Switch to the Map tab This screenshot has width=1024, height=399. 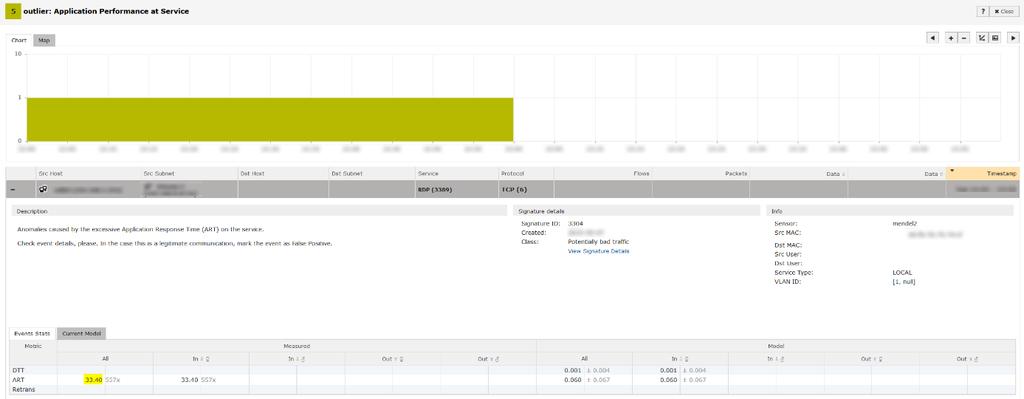point(44,40)
